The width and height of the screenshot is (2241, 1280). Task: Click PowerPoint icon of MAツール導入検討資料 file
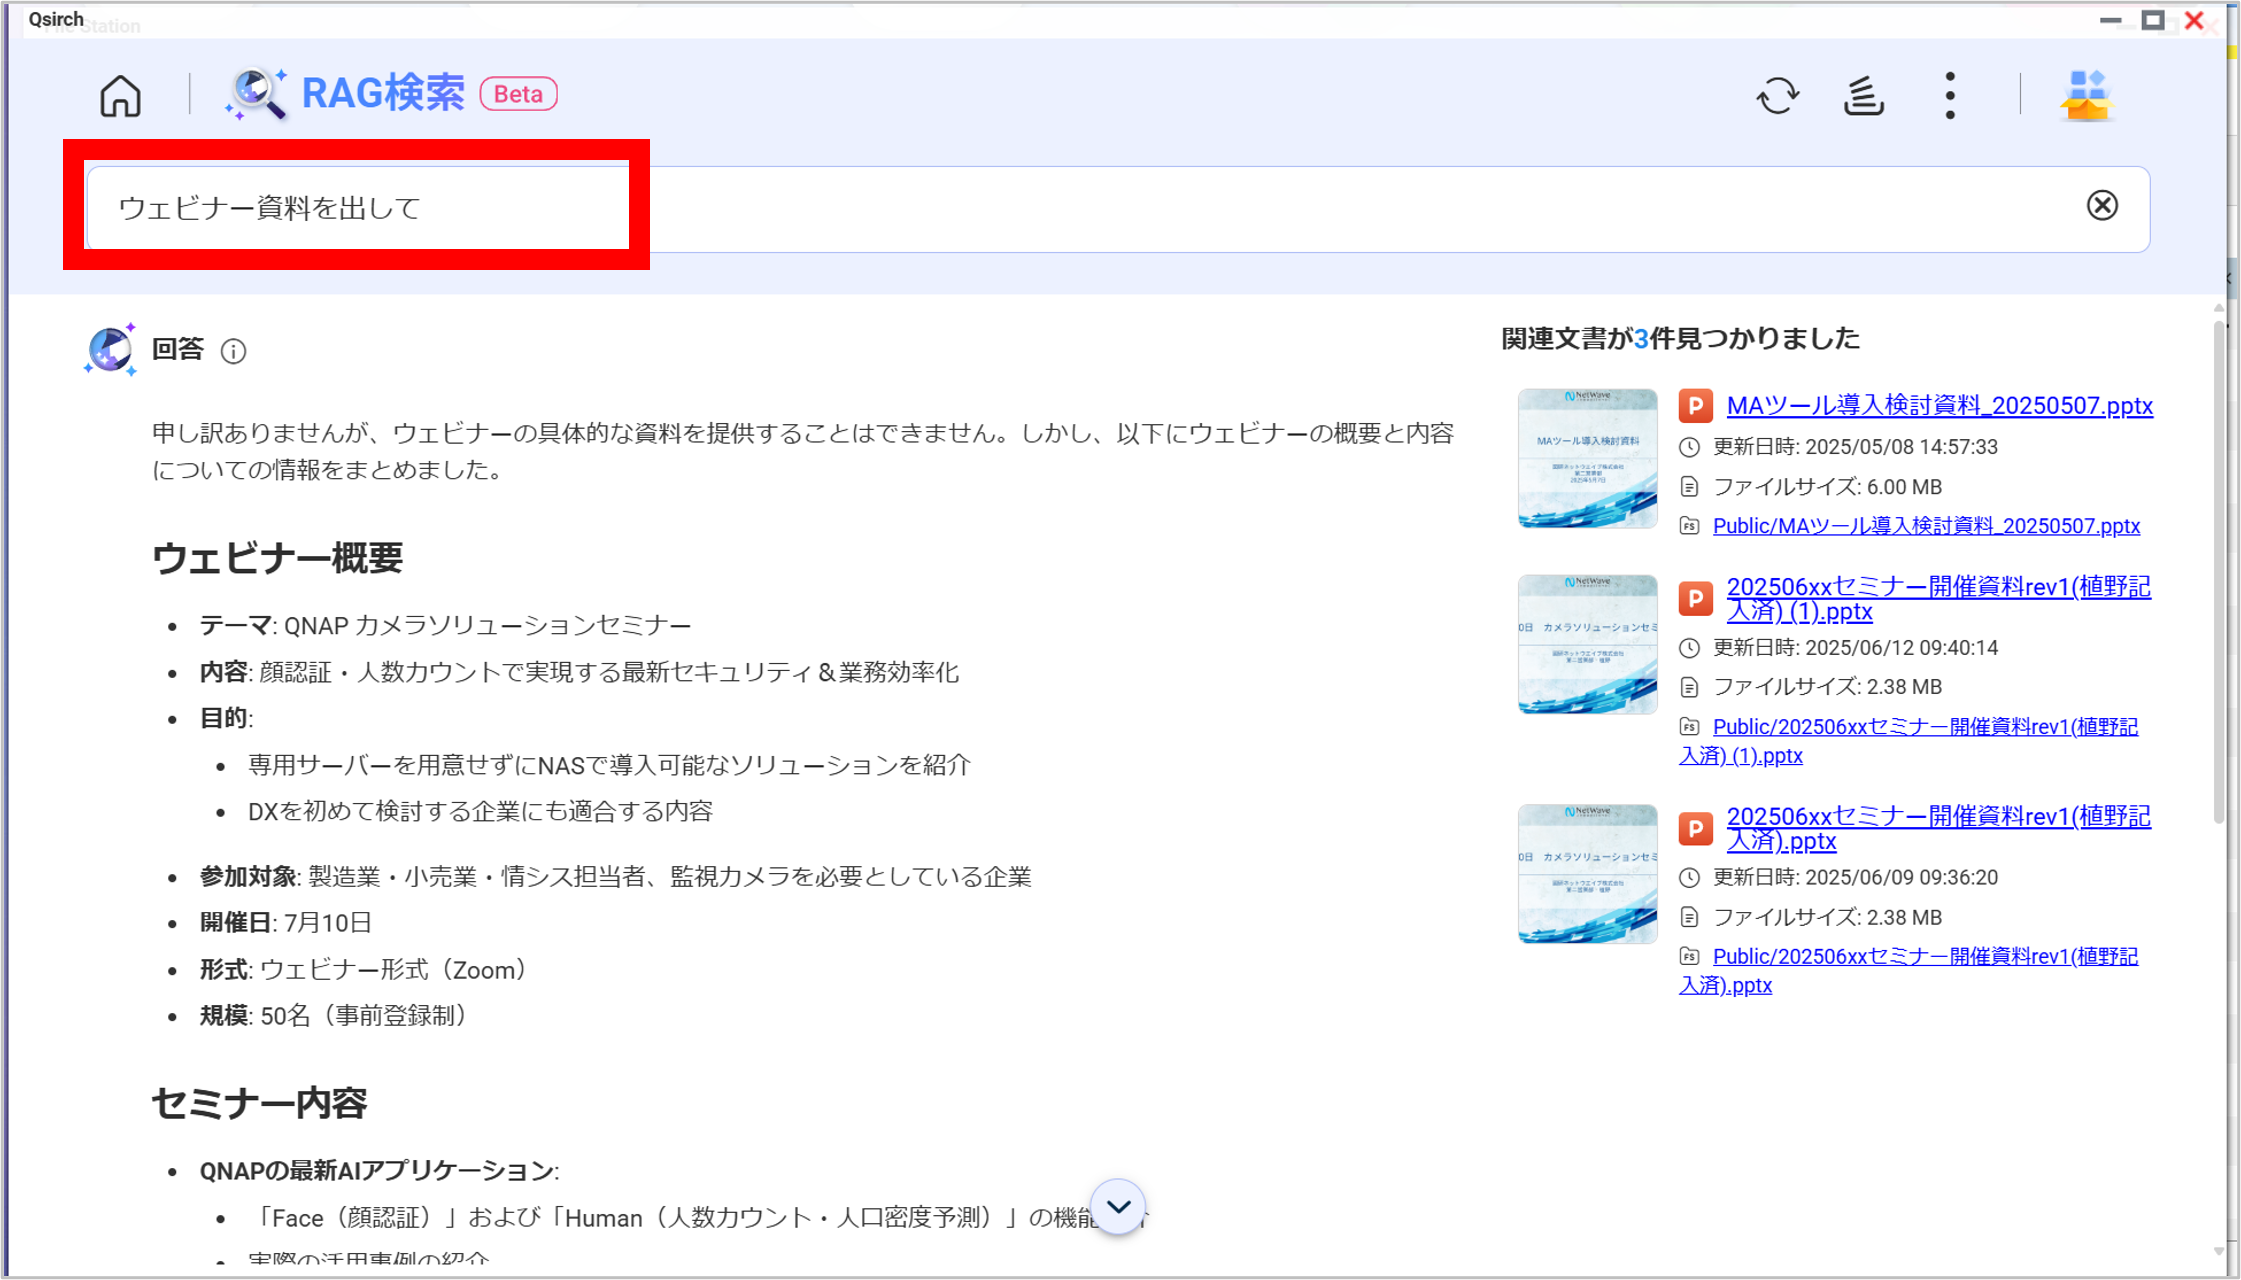(1695, 406)
